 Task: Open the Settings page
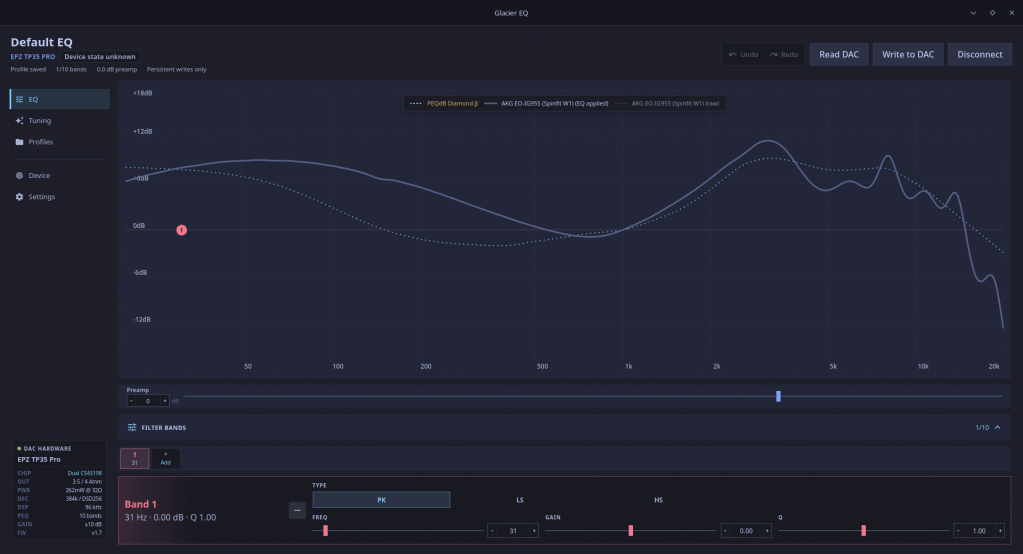[60, 196]
